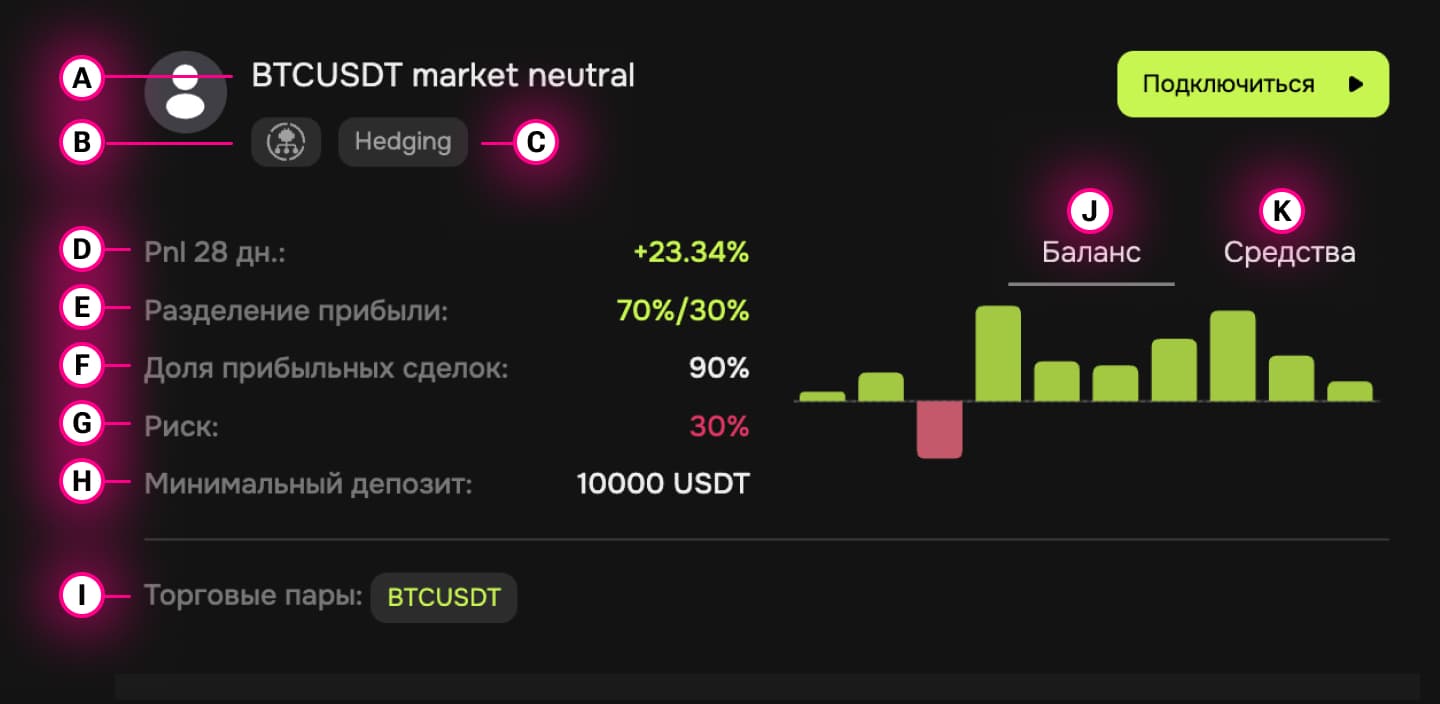Open the Средства tab
1440x704 pixels.
[x=1289, y=253]
